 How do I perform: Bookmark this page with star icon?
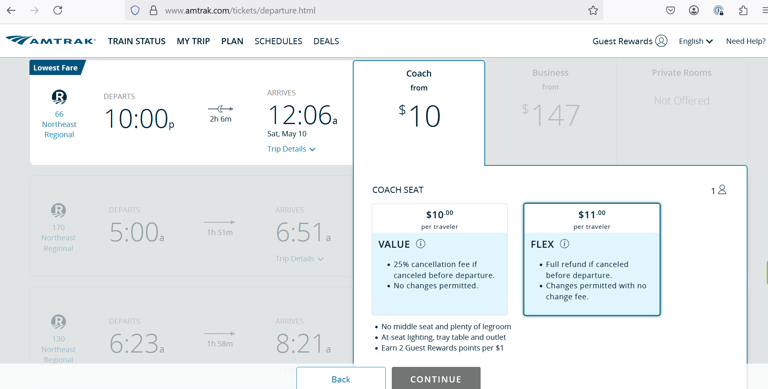pos(593,10)
